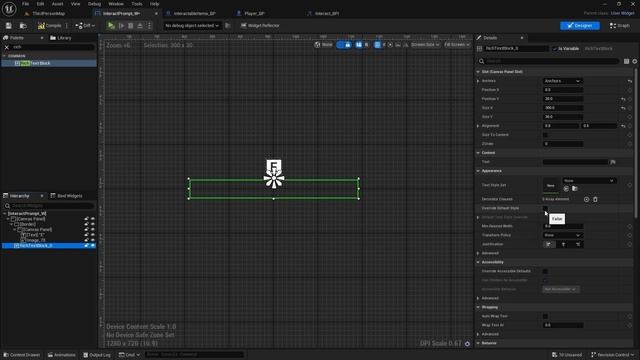Click the Skip frame playback icon

click(x=121, y=26)
